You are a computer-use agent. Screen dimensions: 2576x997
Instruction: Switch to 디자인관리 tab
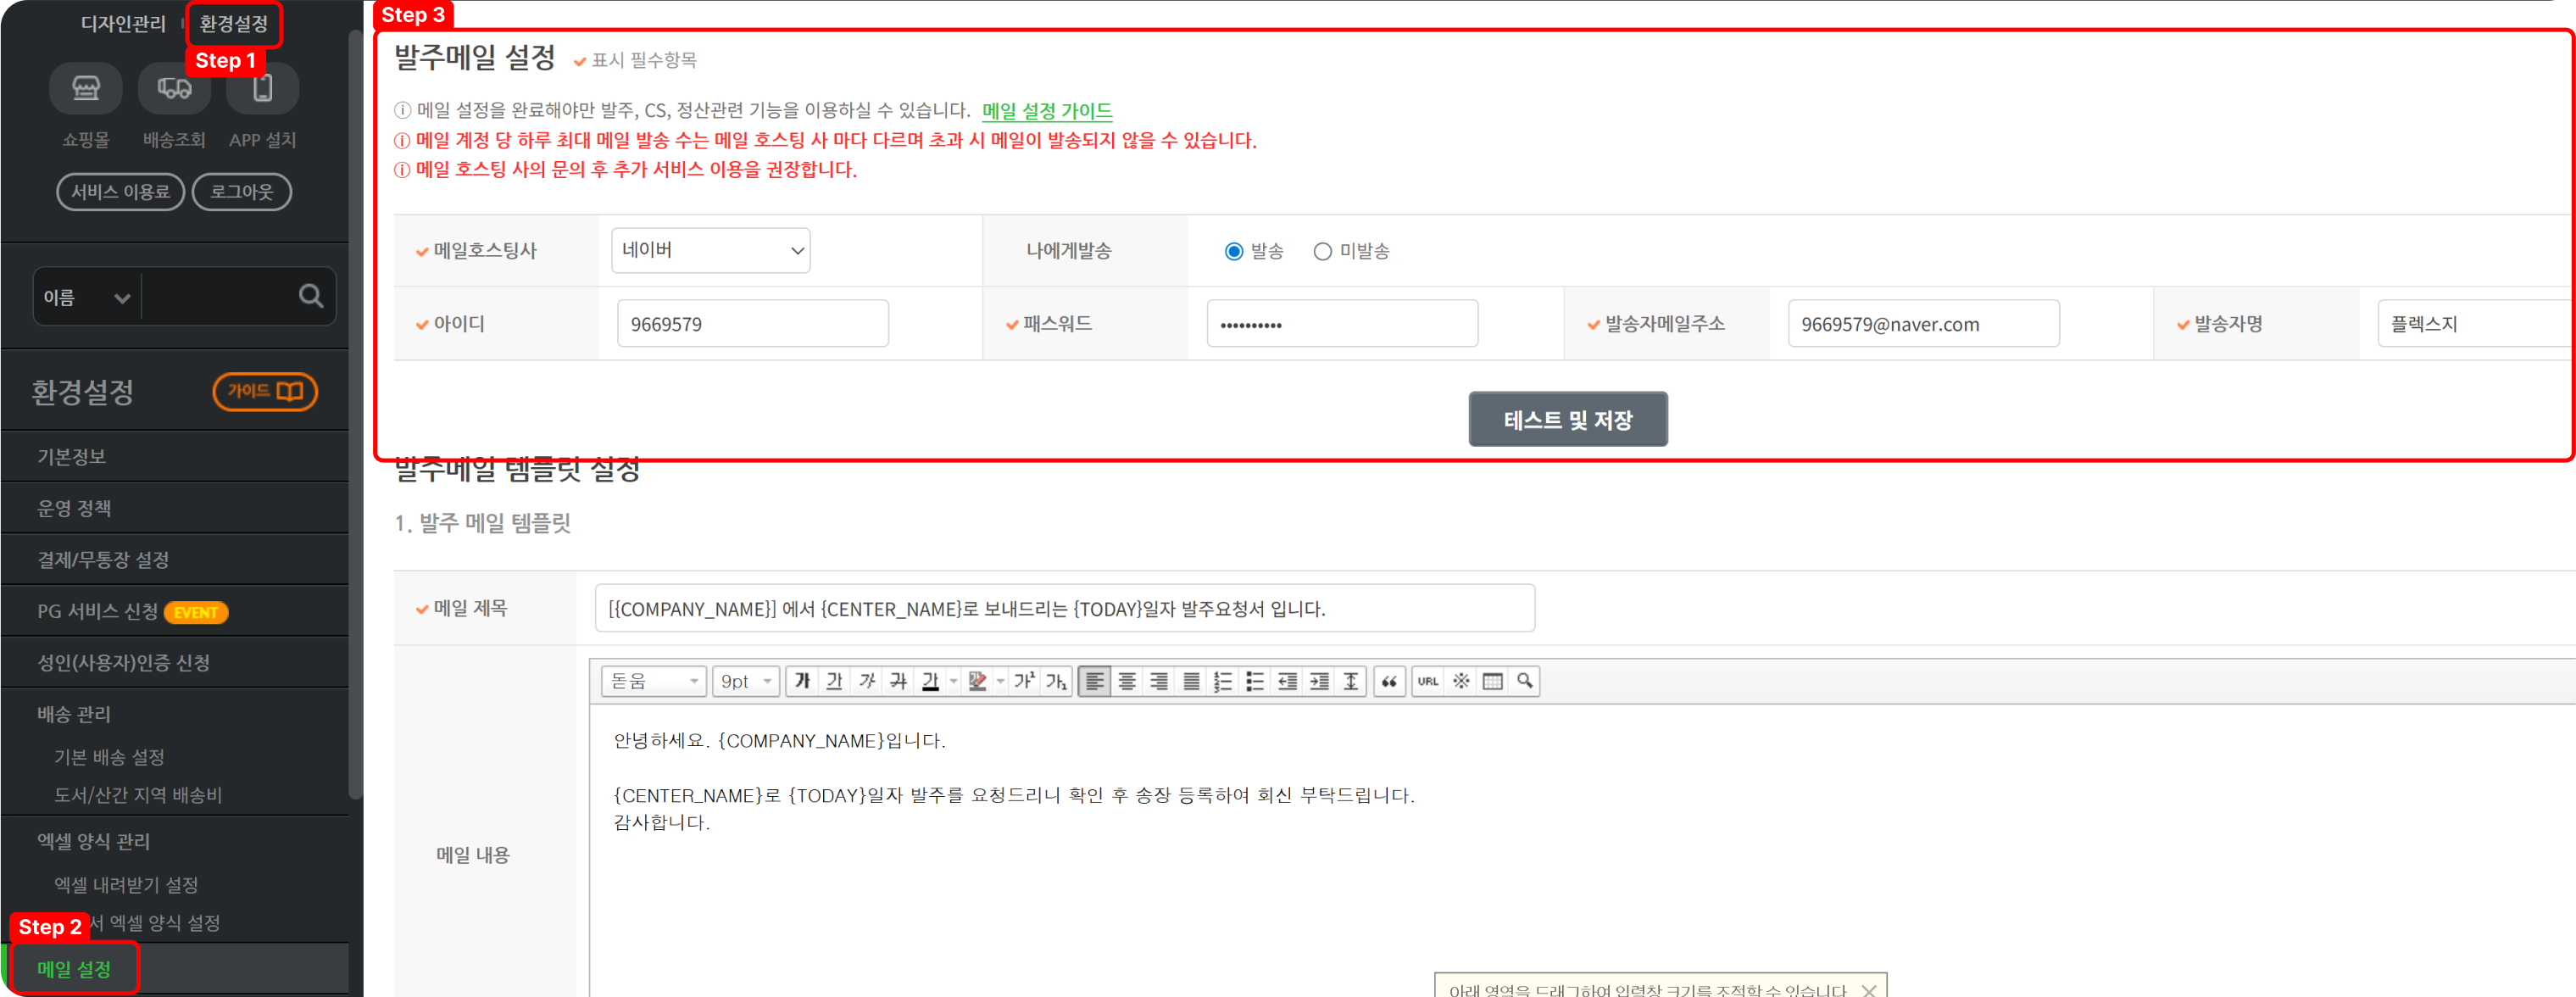click(123, 23)
